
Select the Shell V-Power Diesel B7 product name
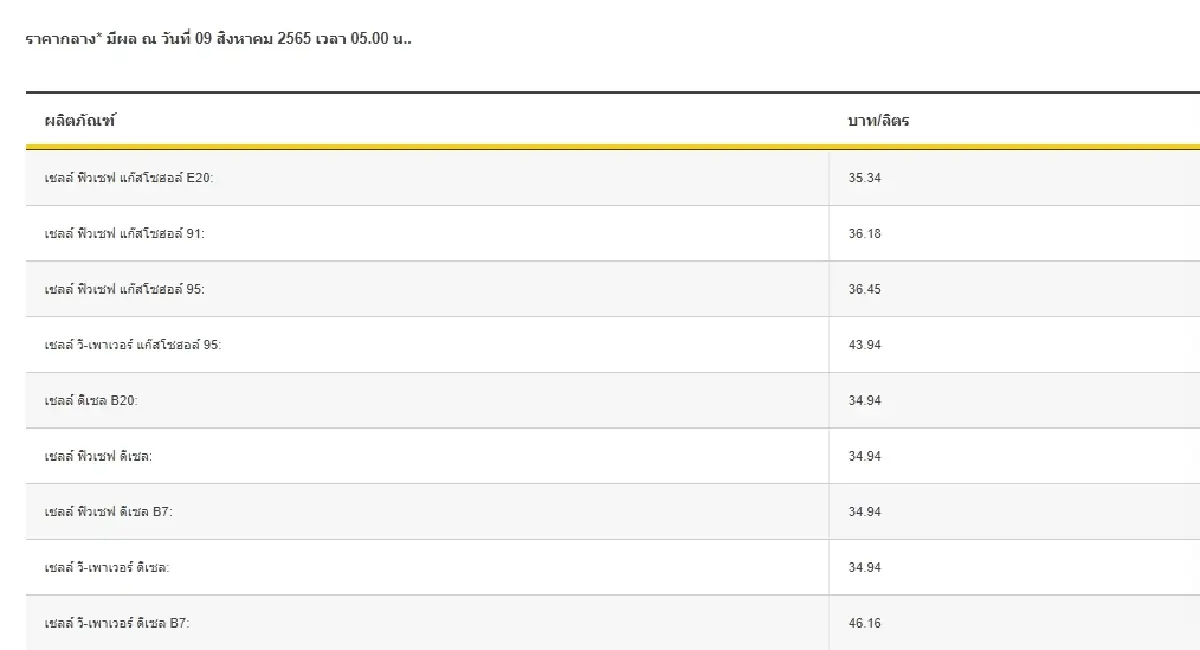pos(117,623)
